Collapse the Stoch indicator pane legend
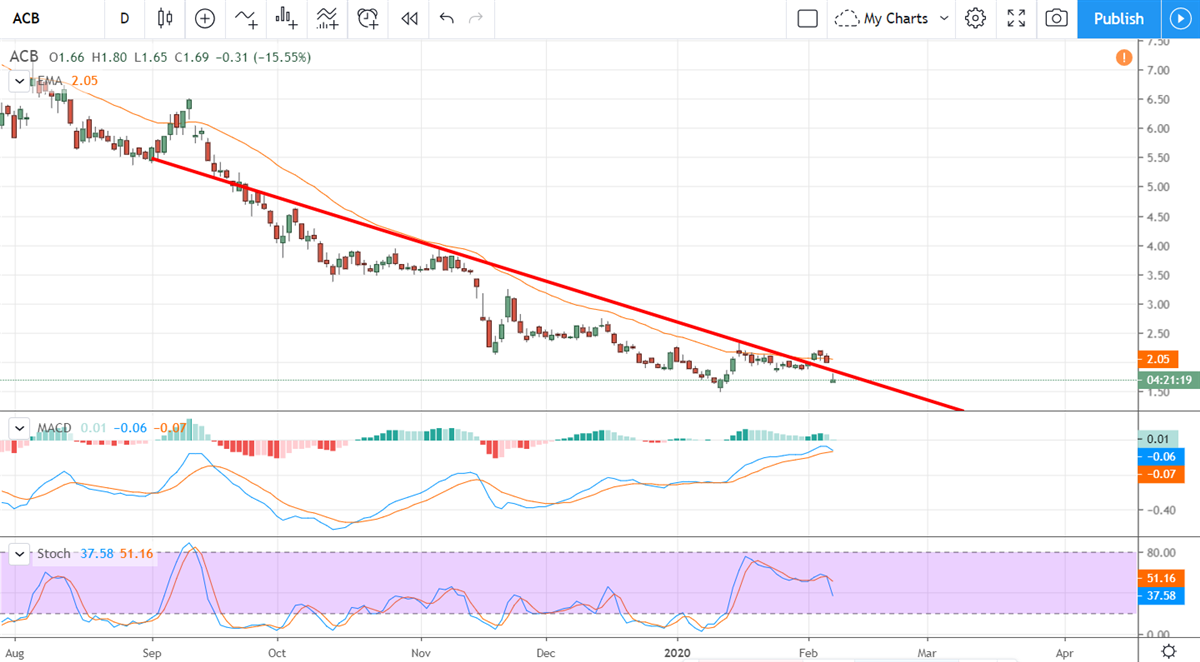1200x662 pixels. 18,553
